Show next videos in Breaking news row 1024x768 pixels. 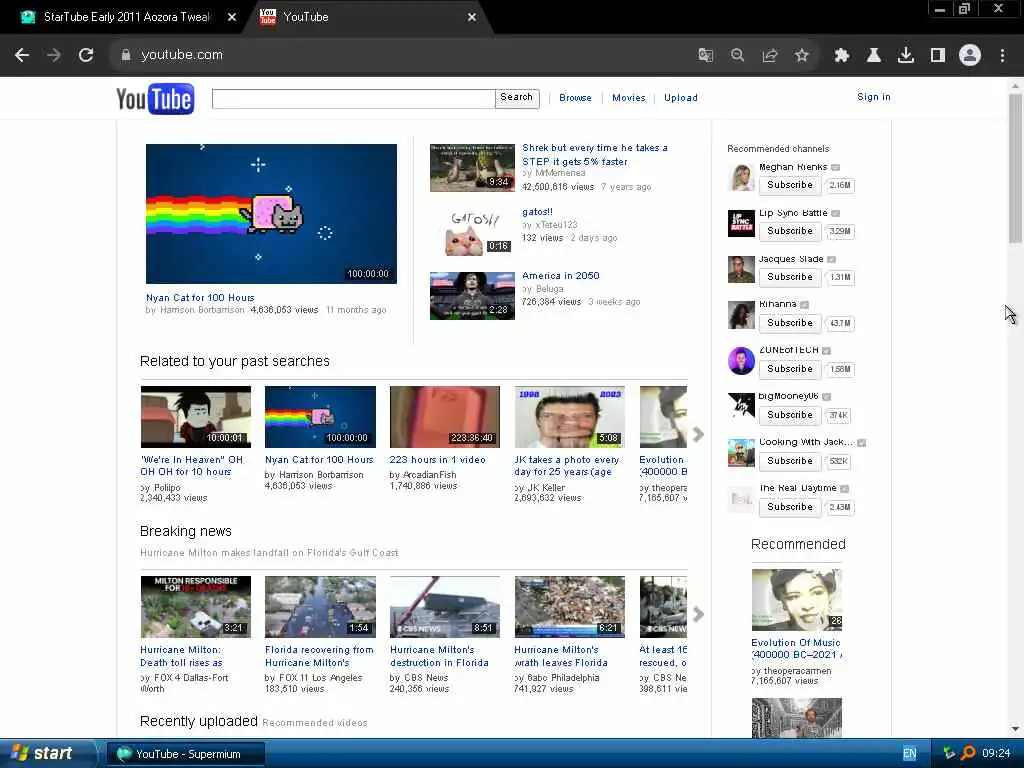click(x=698, y=614)
